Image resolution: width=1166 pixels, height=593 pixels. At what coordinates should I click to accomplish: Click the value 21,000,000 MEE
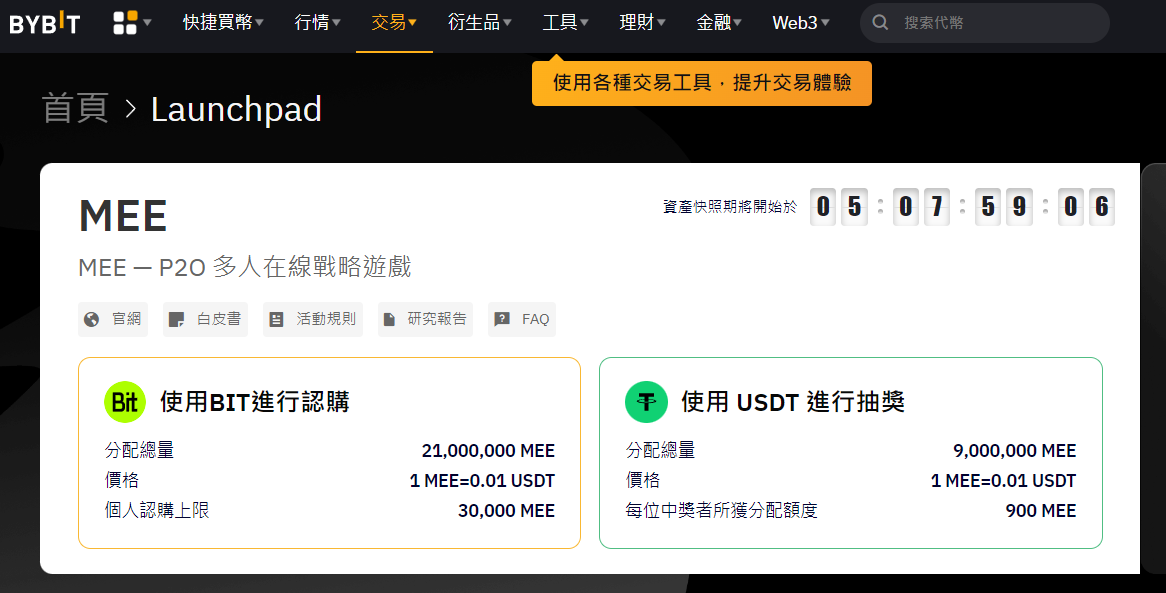point(488,451)
